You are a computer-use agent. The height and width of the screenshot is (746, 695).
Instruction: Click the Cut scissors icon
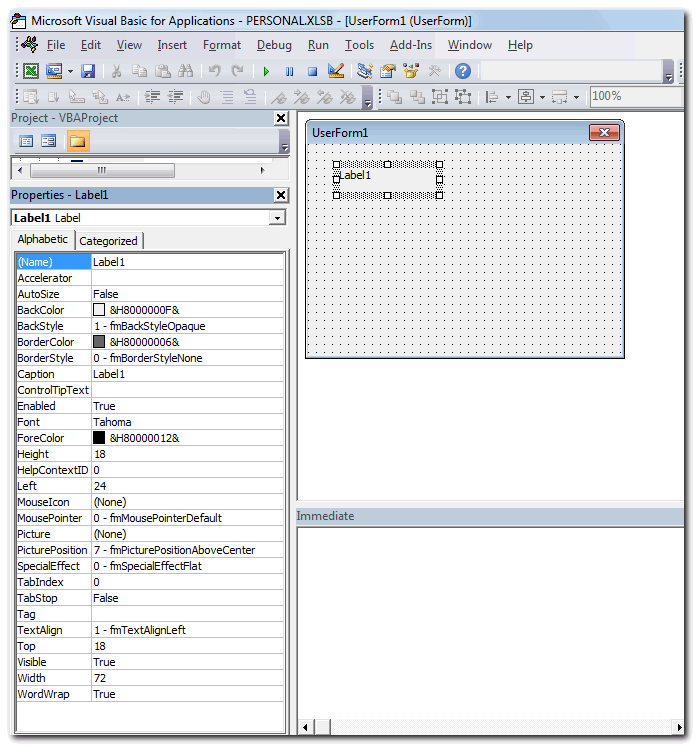pos(117,71)
